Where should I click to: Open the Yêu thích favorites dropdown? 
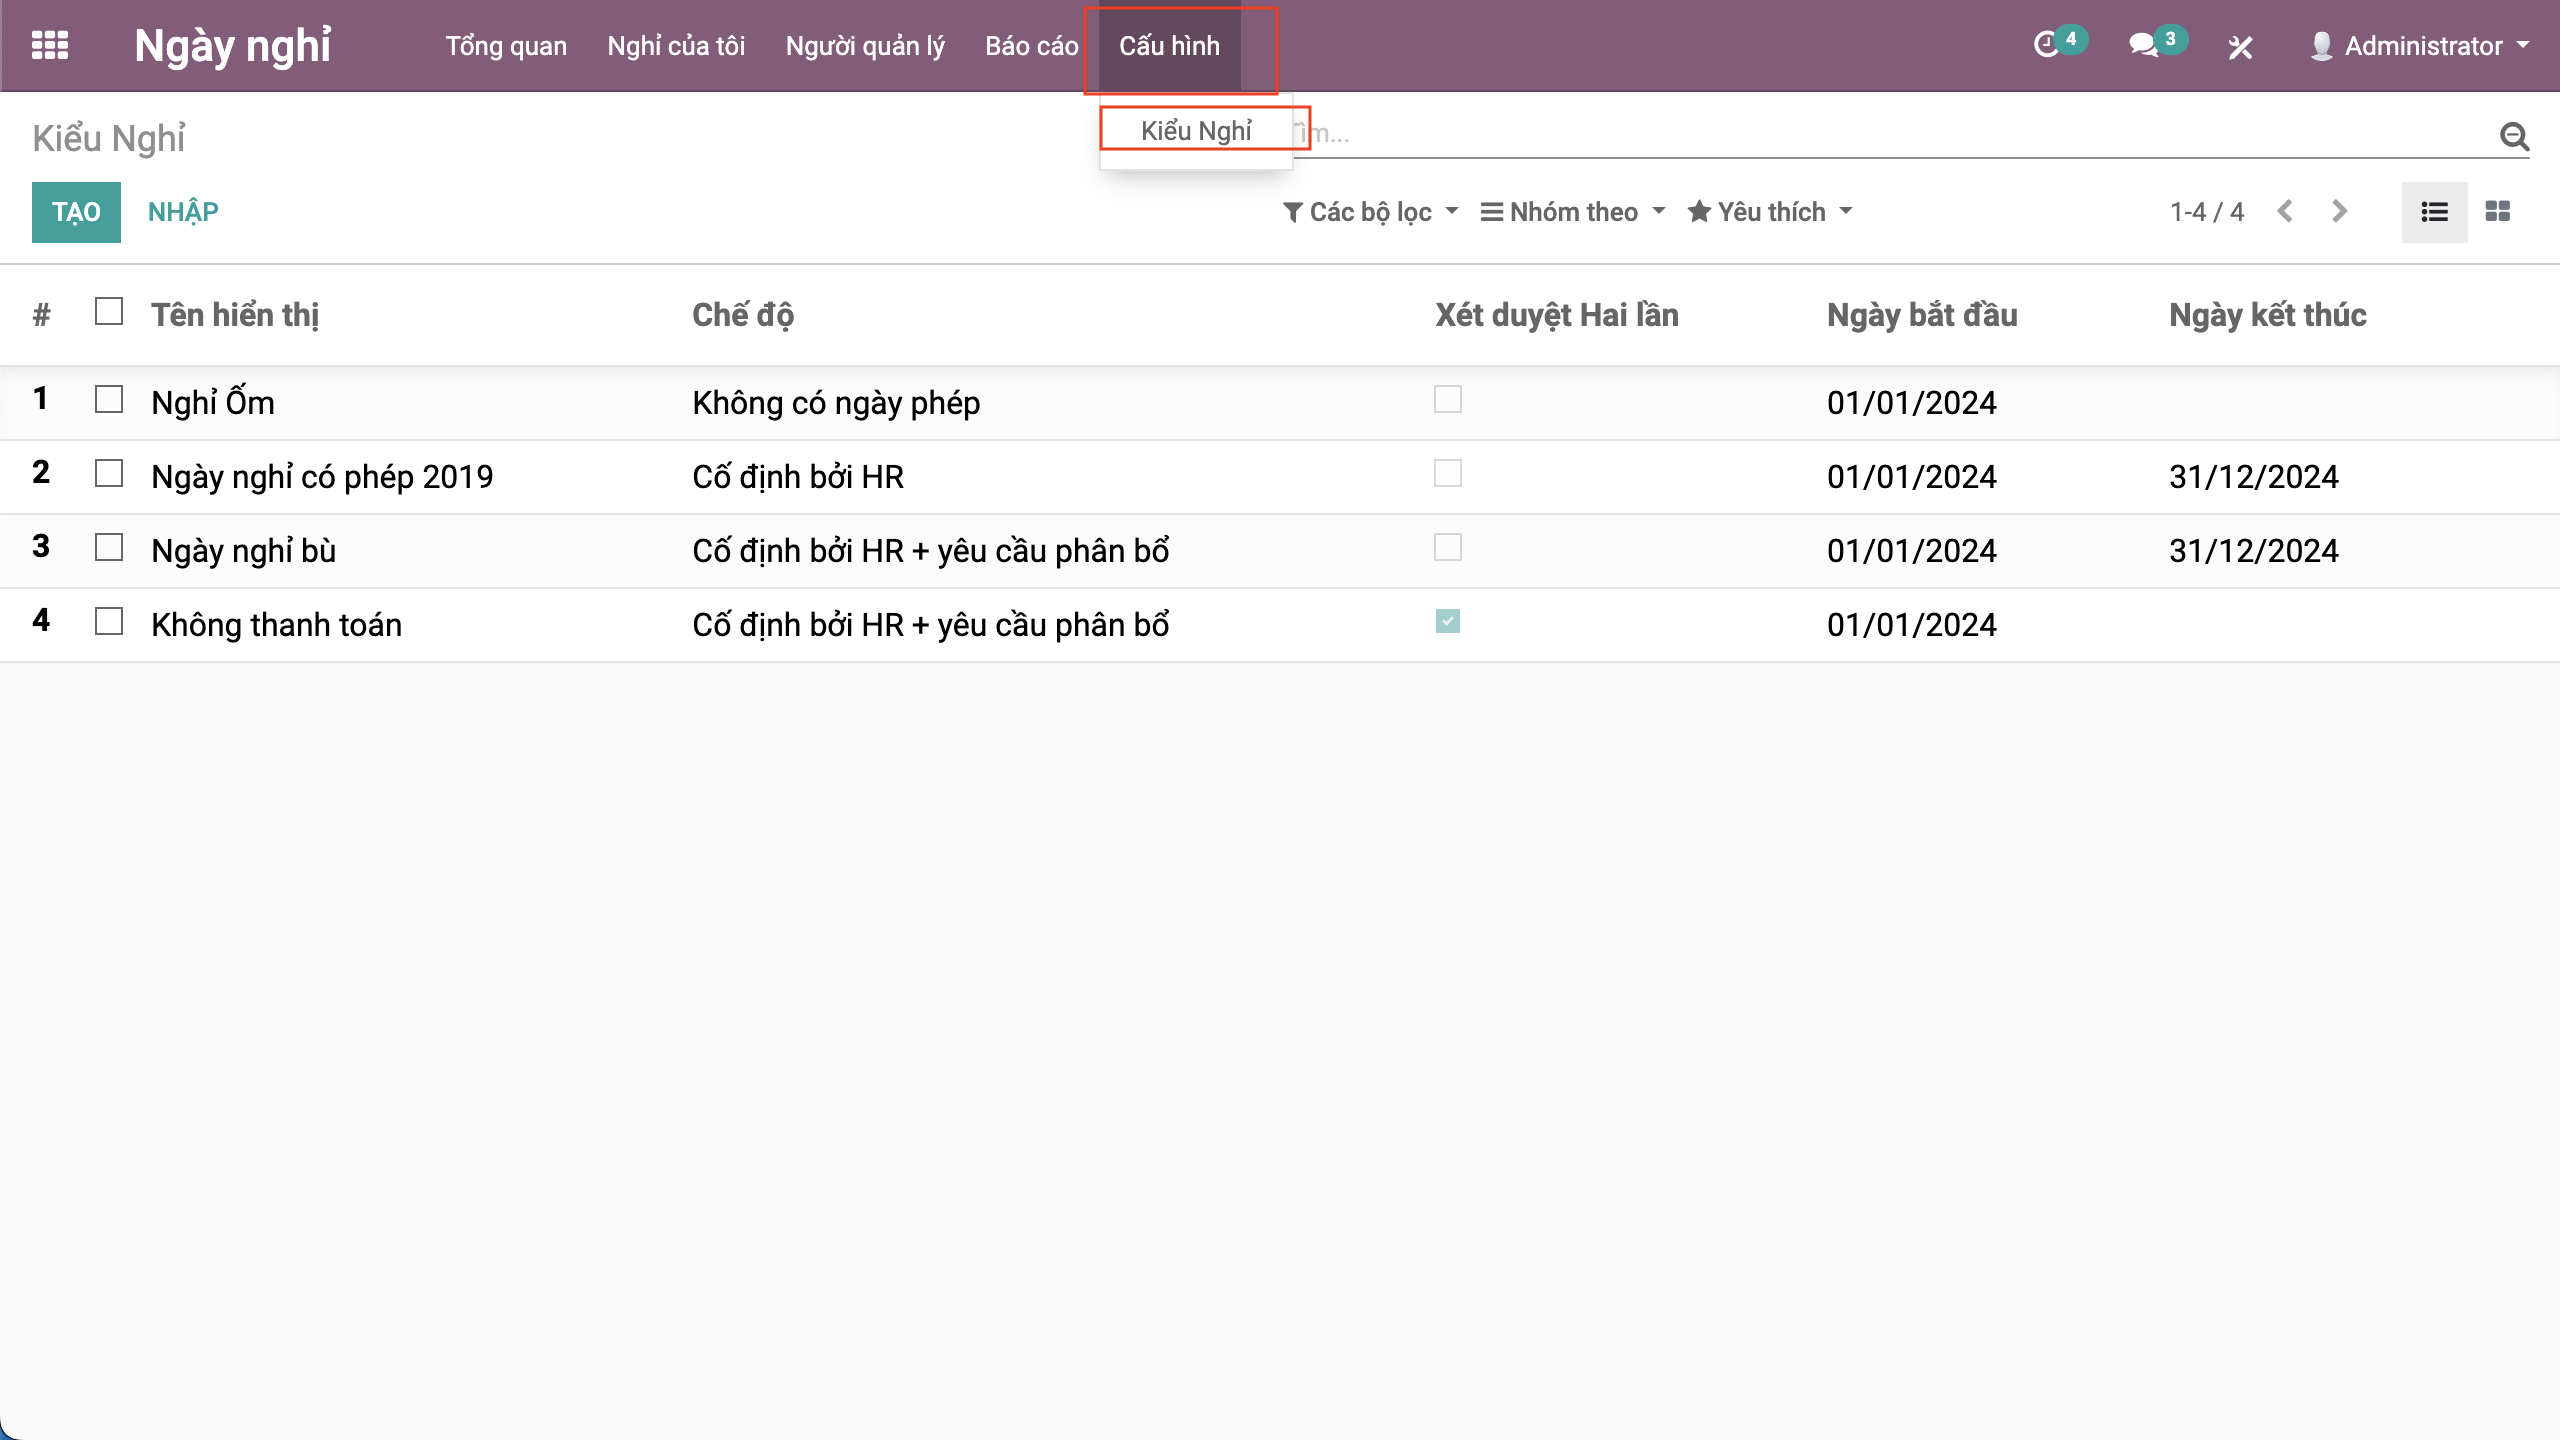[1769, 212]
